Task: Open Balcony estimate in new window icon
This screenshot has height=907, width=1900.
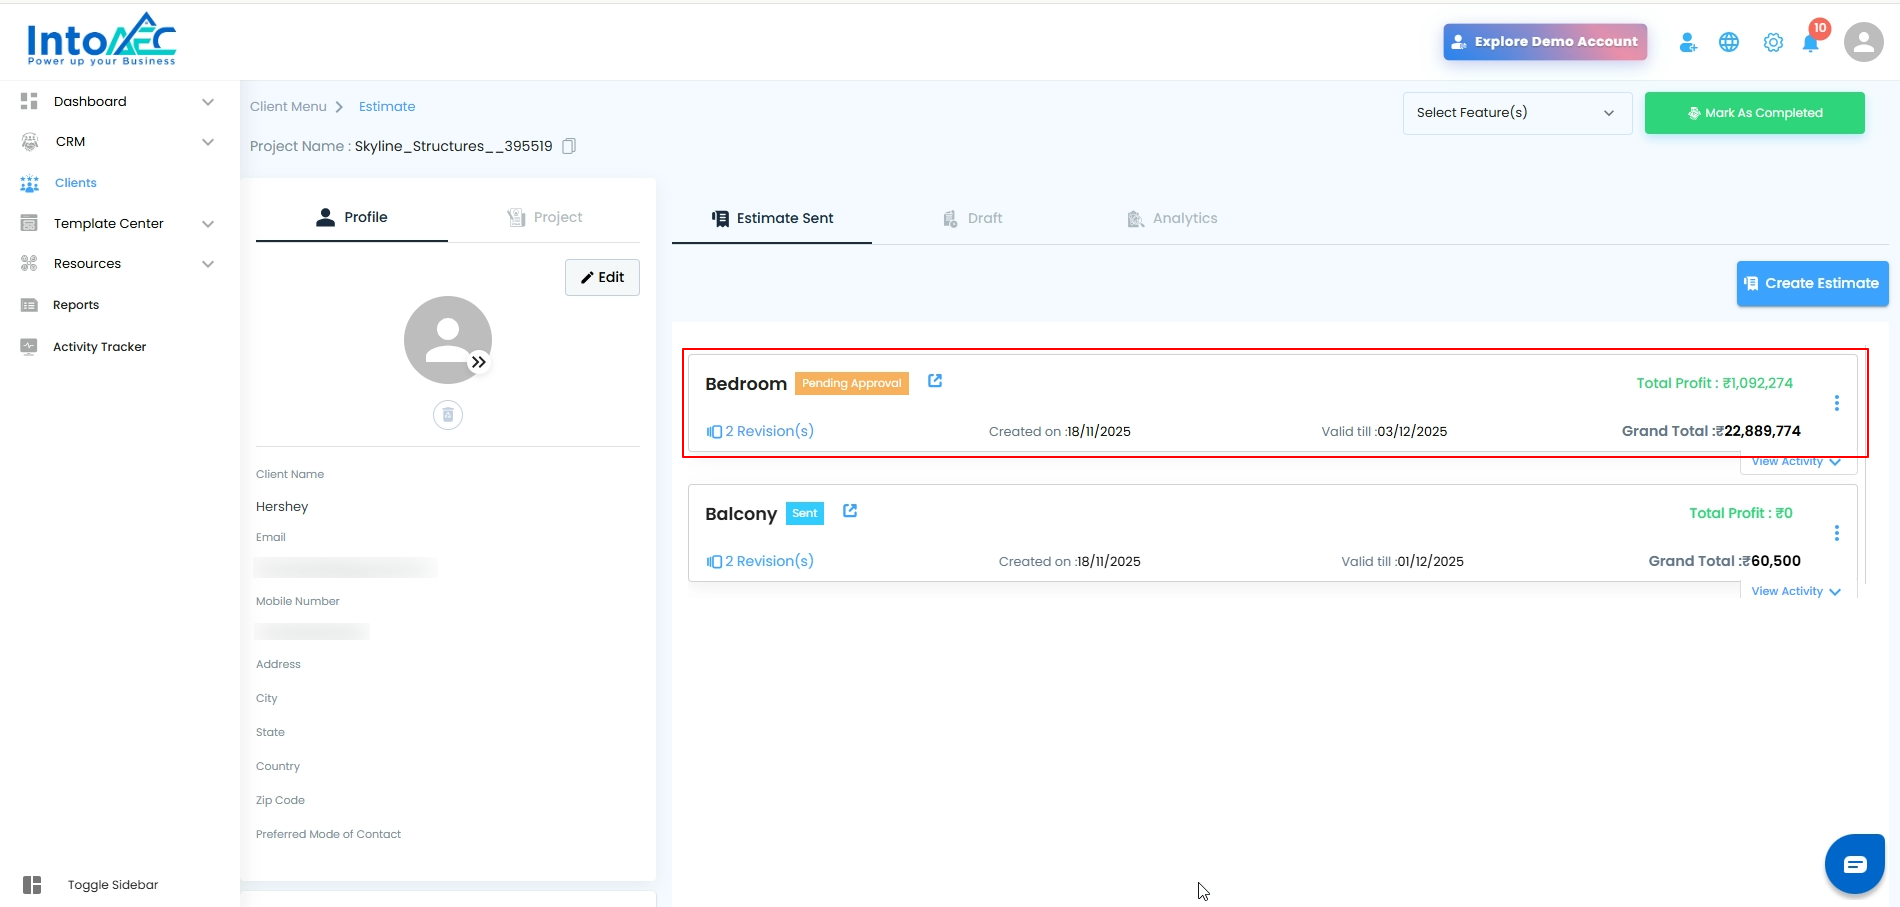Action: pos(850,511)
